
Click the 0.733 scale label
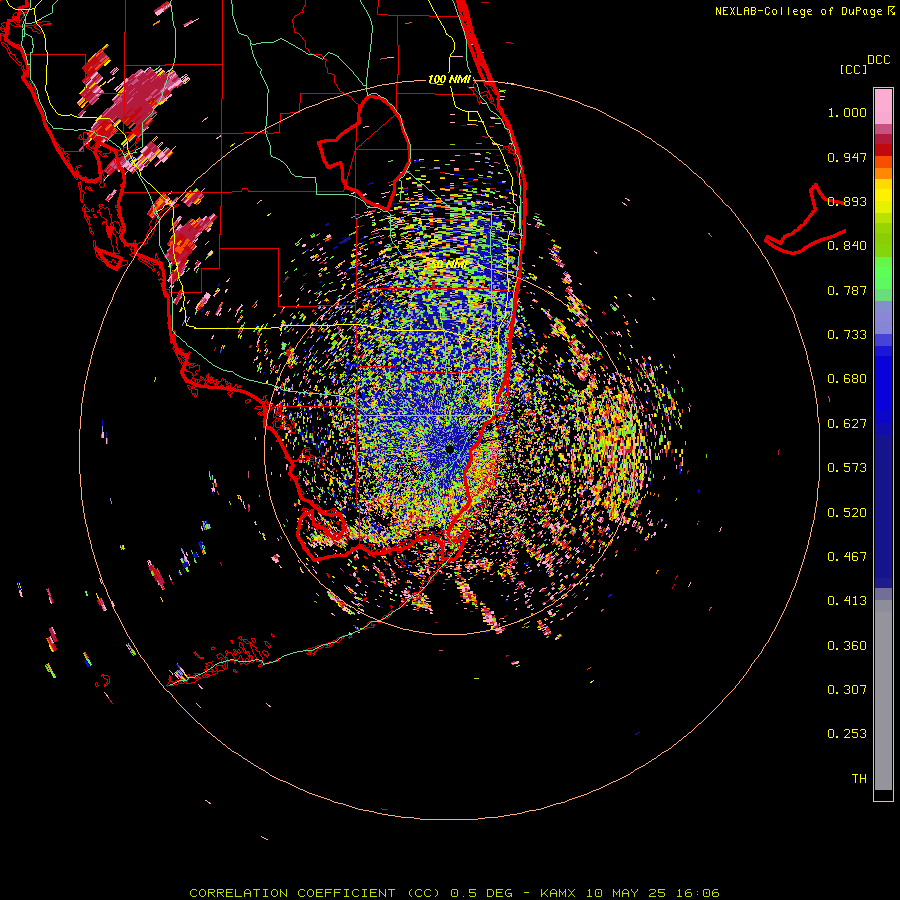[x=847, y=335]
